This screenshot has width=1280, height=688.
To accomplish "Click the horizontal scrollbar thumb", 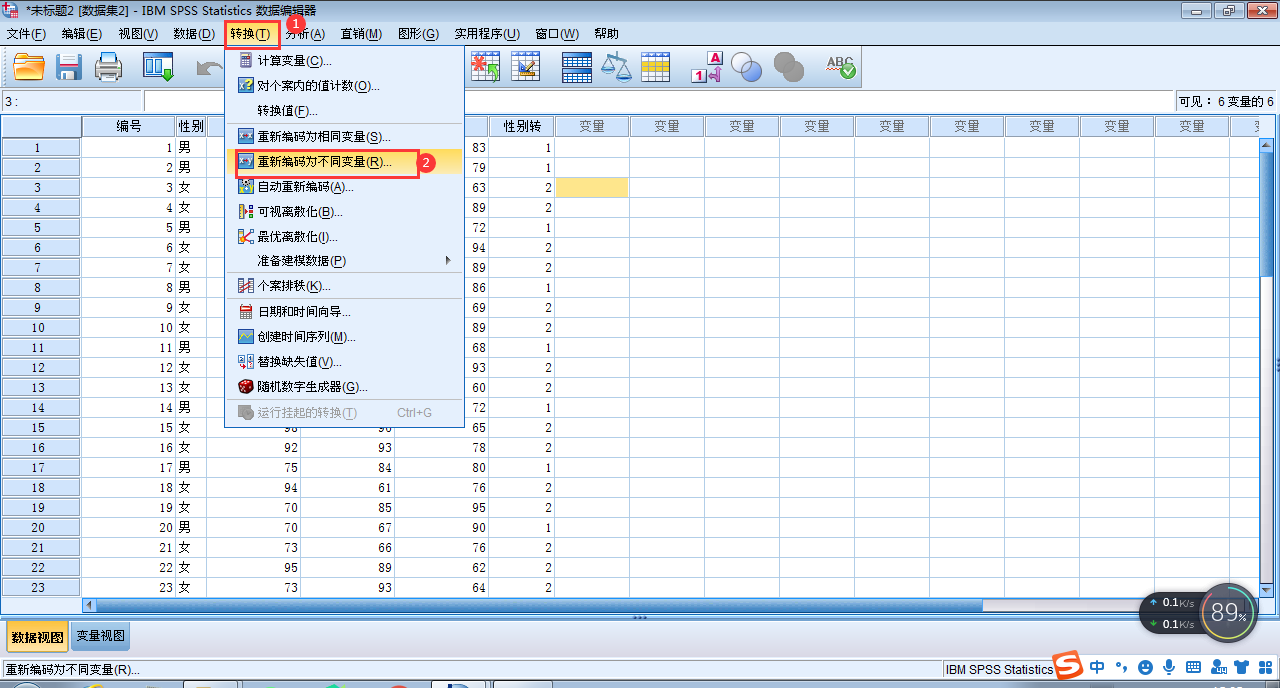I will click(540, 605).
